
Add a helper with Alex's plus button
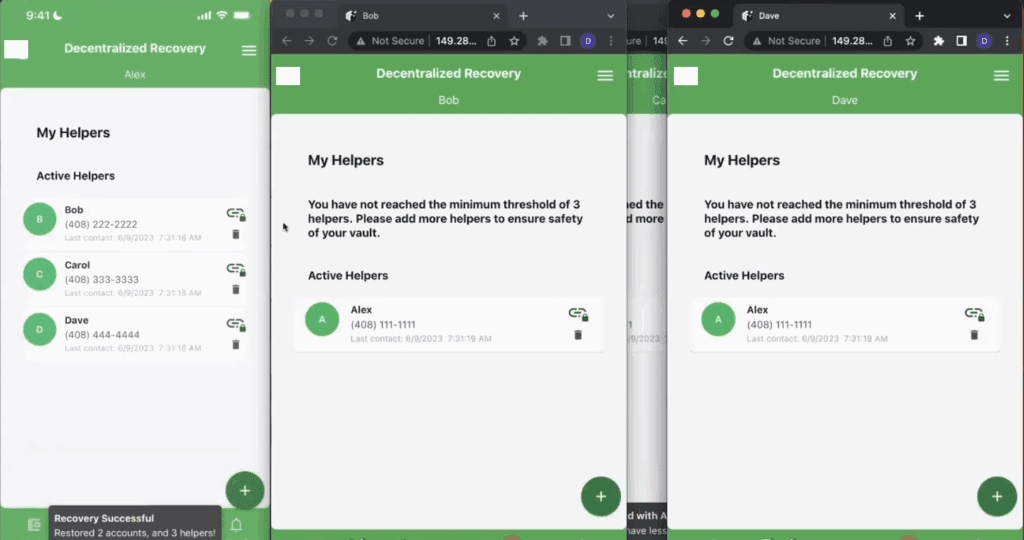244,491
